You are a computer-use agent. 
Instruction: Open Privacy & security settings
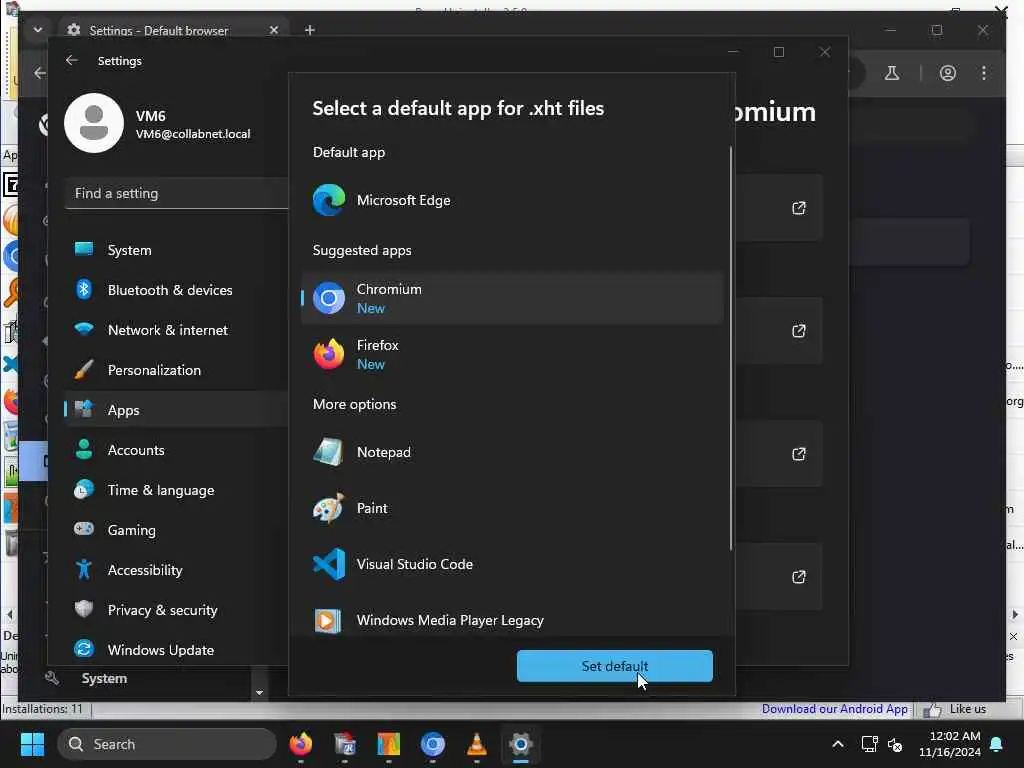(176, 610)
